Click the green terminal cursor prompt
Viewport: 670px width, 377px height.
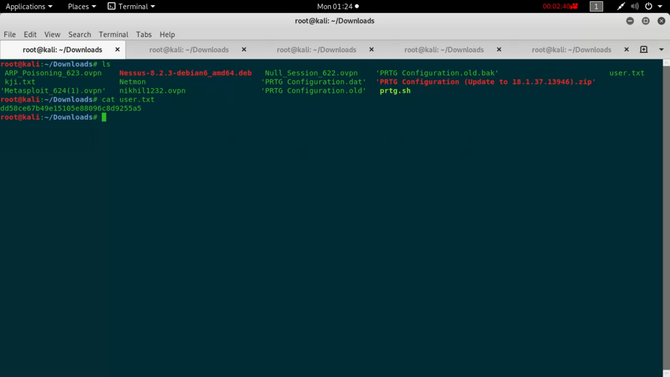point(104,117)
